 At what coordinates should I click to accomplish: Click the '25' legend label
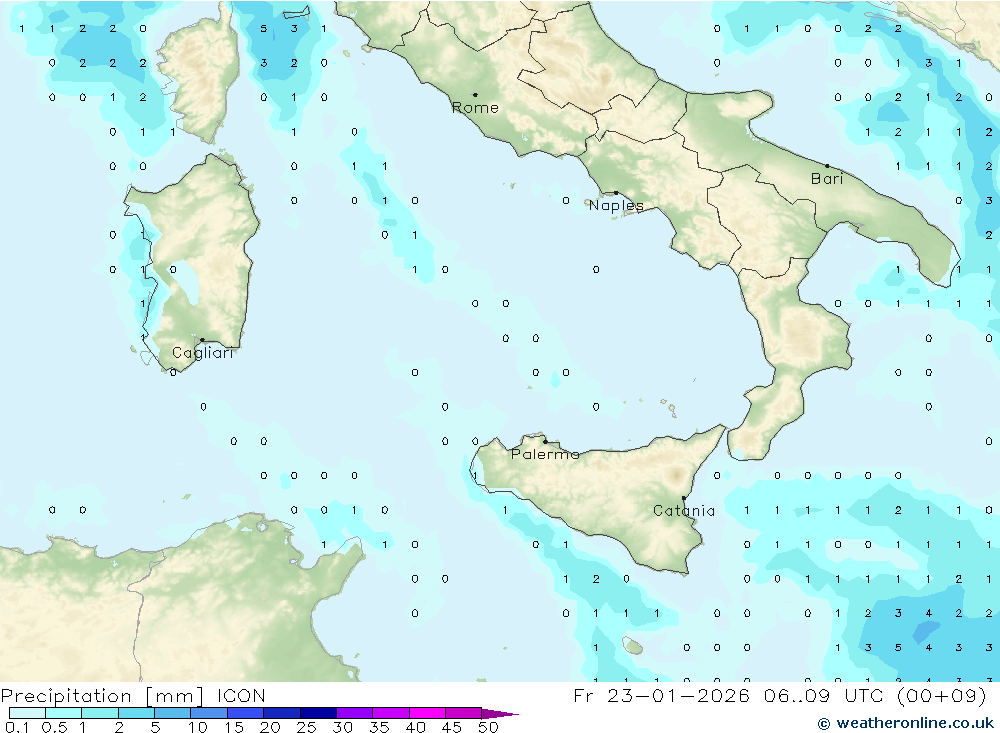click(306, 727)
